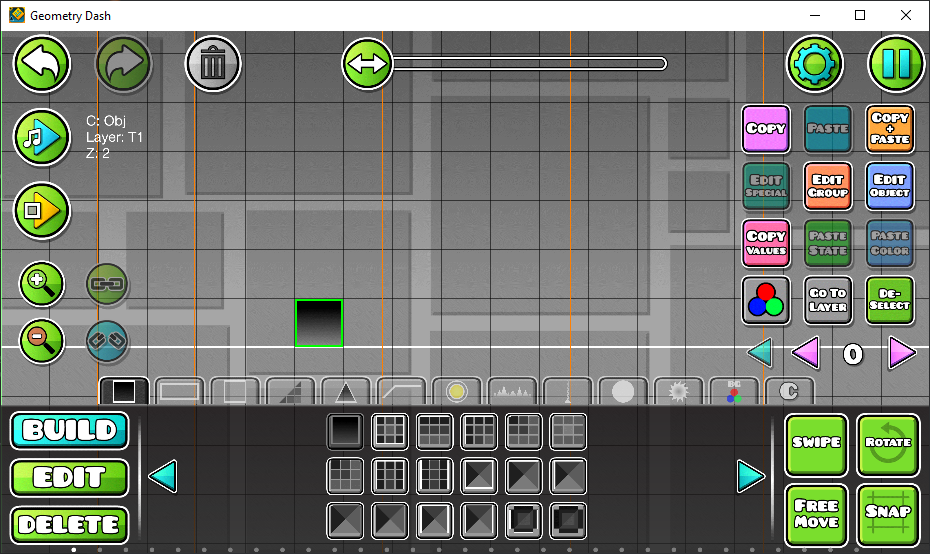The height and width of the screenshot is (554, 930).
Task: Click the teal layer back arrow
Action: [760, 353]
